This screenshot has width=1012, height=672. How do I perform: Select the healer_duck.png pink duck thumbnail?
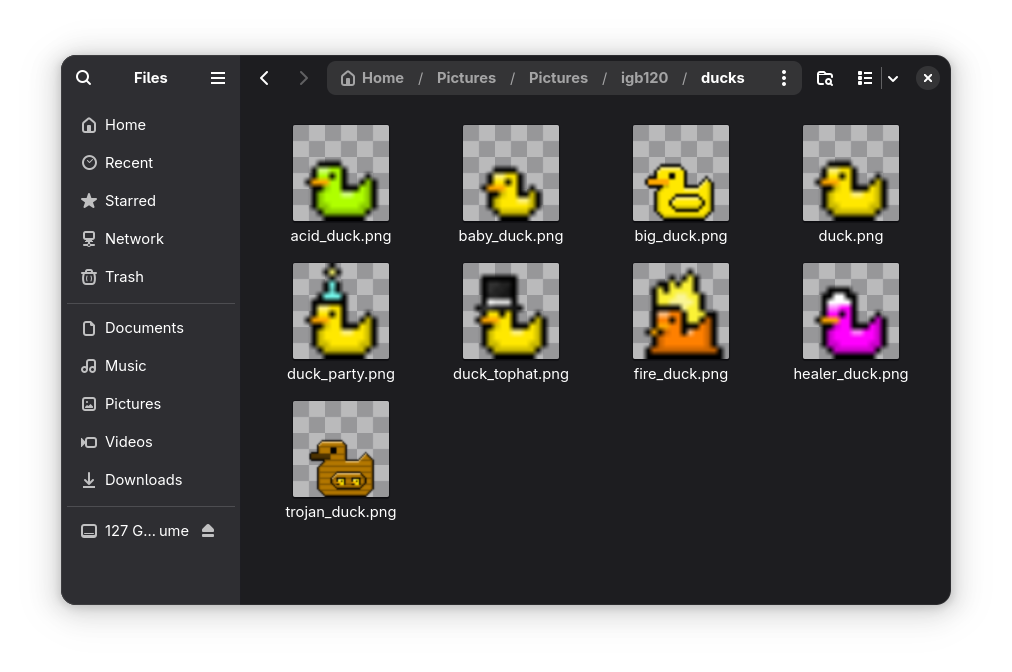850,311
